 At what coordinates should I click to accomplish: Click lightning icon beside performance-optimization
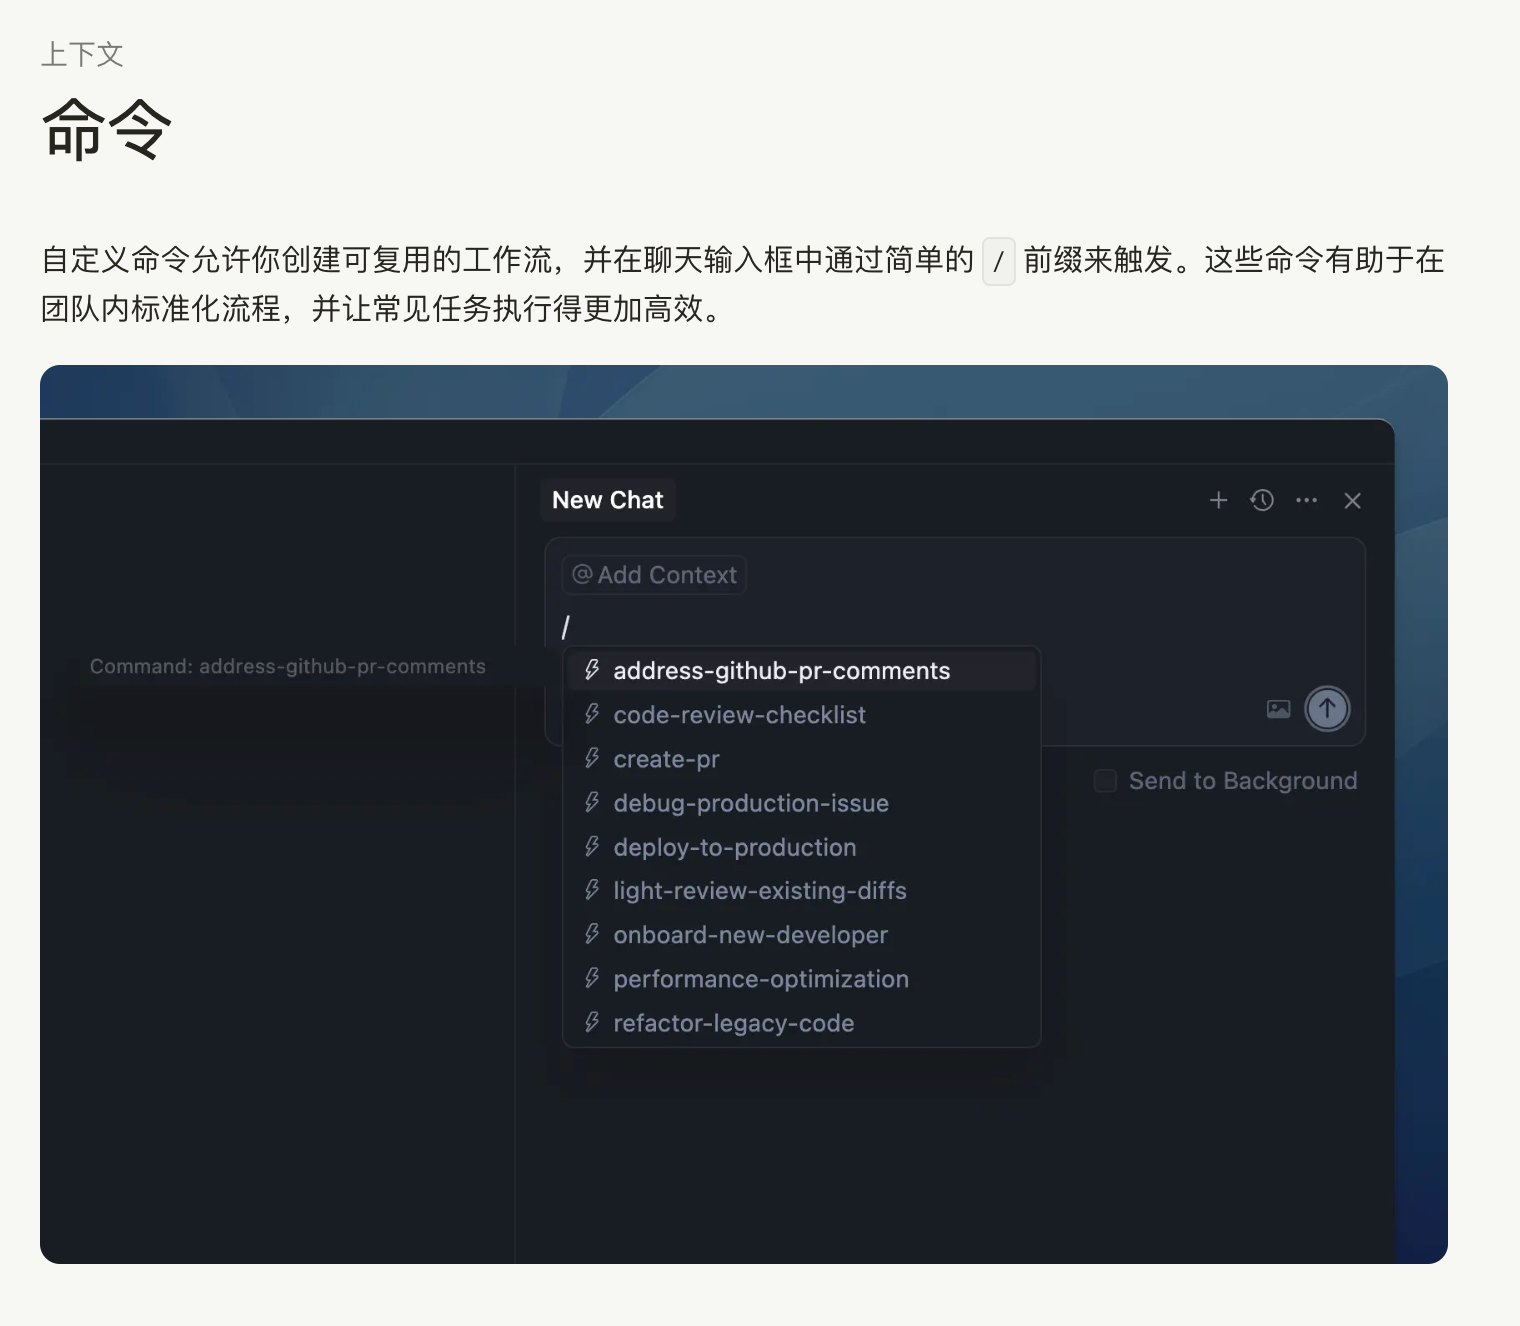click(x=592, y=978)
